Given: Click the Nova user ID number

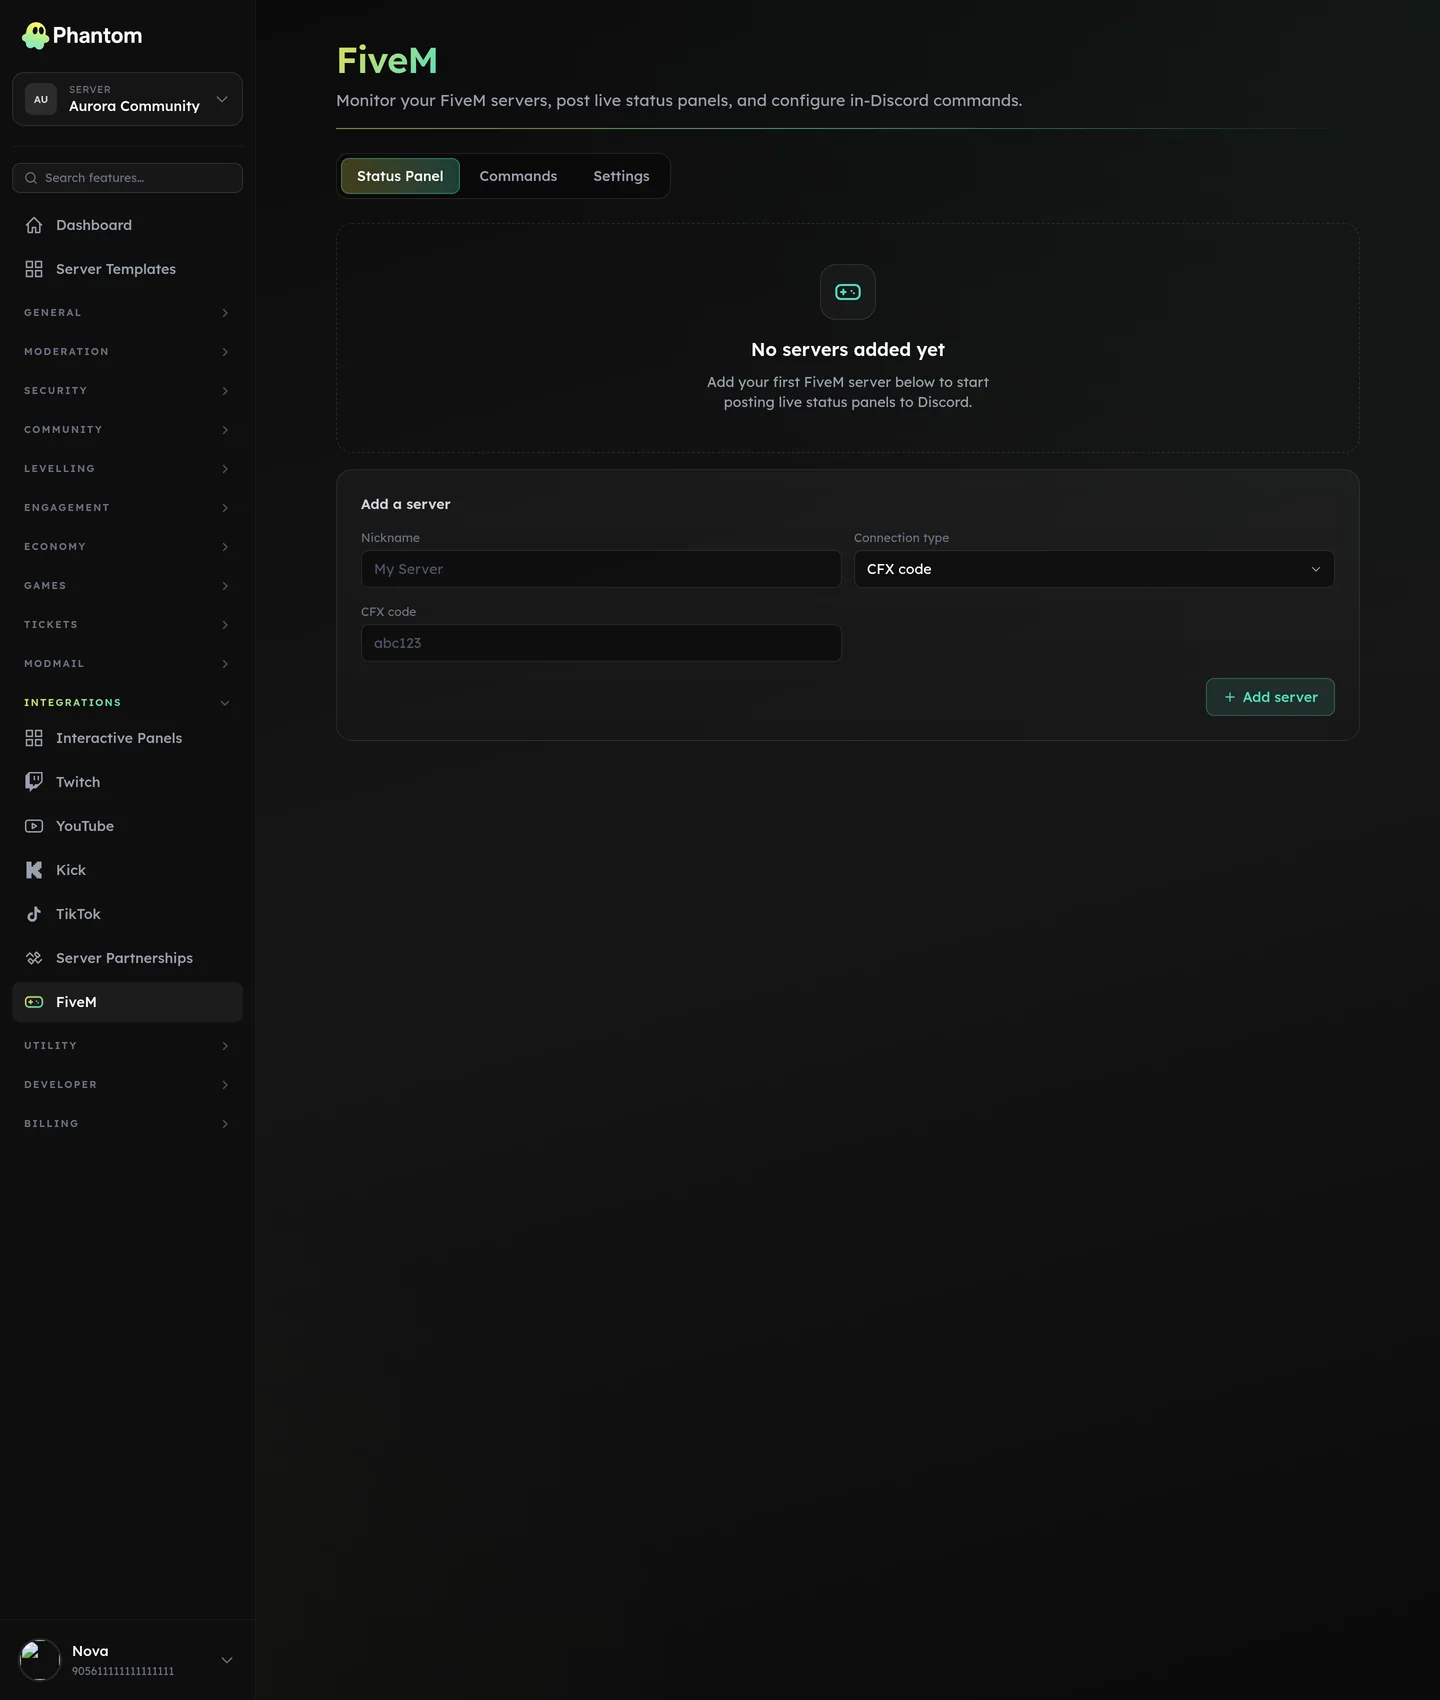Looking at the screenshot, I should (123, 1671).
